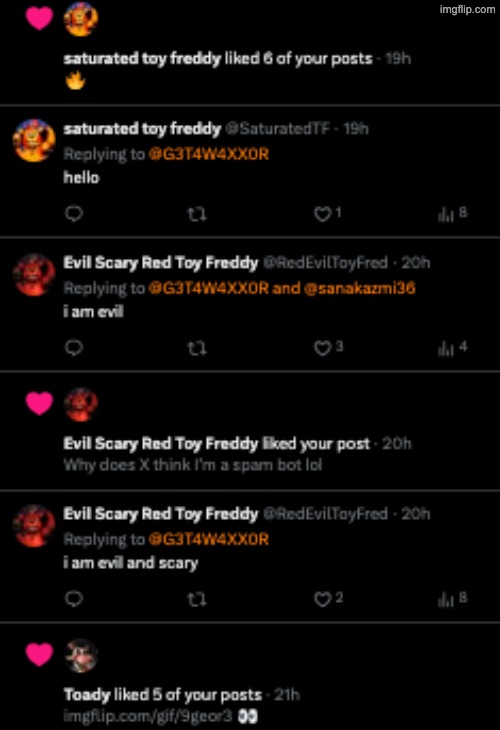
Task: Open the @sanakazmi36 mention link
Action: (359, 288)
